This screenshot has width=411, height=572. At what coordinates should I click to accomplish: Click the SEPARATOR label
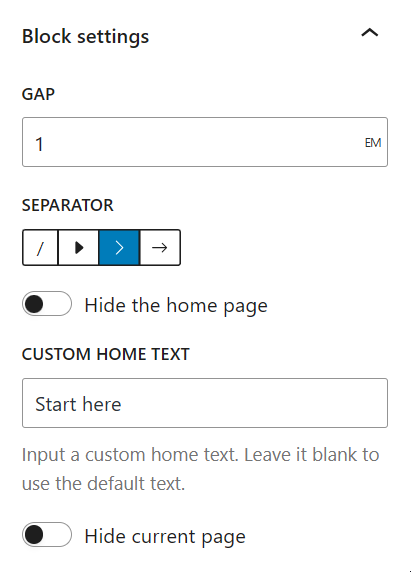tap(67, 205)
